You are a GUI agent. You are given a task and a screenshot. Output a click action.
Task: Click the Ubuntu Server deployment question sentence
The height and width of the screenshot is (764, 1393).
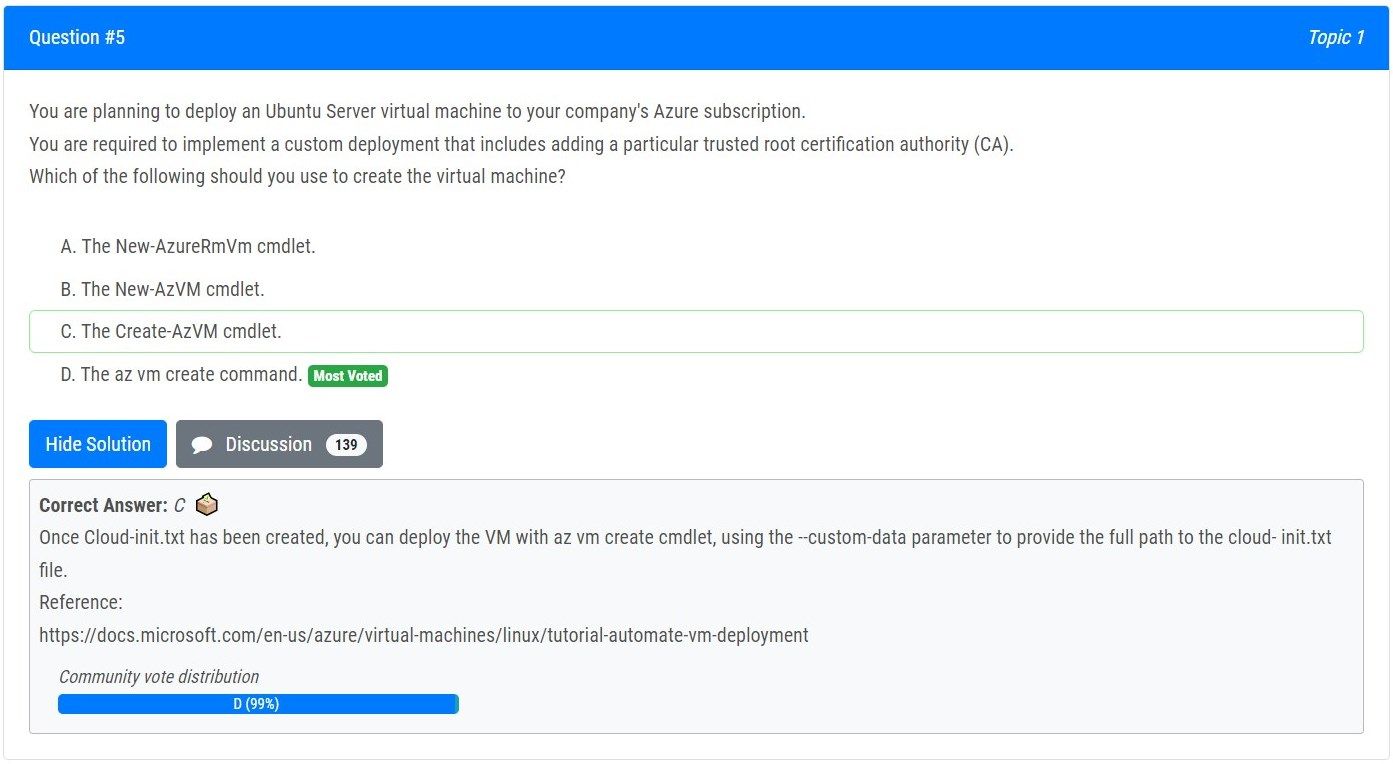click(417, 111)
